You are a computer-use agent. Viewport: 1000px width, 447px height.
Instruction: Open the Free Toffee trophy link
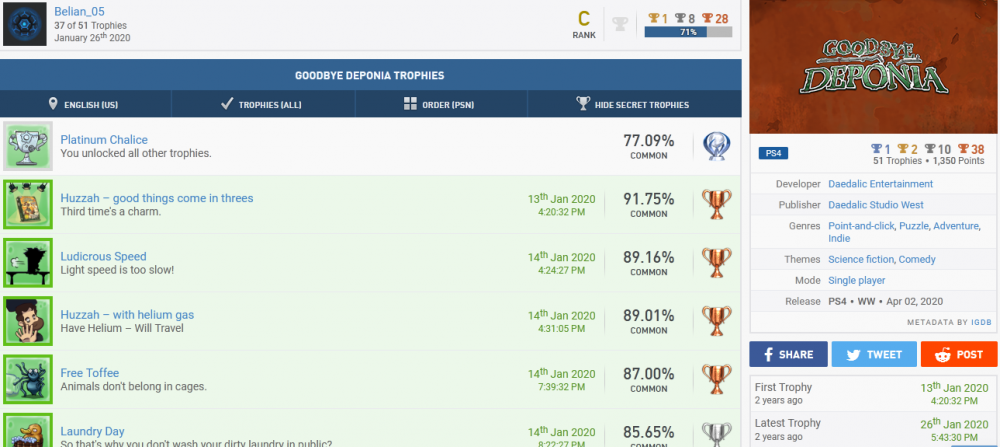pyautogui.click(x=90, y=373)
